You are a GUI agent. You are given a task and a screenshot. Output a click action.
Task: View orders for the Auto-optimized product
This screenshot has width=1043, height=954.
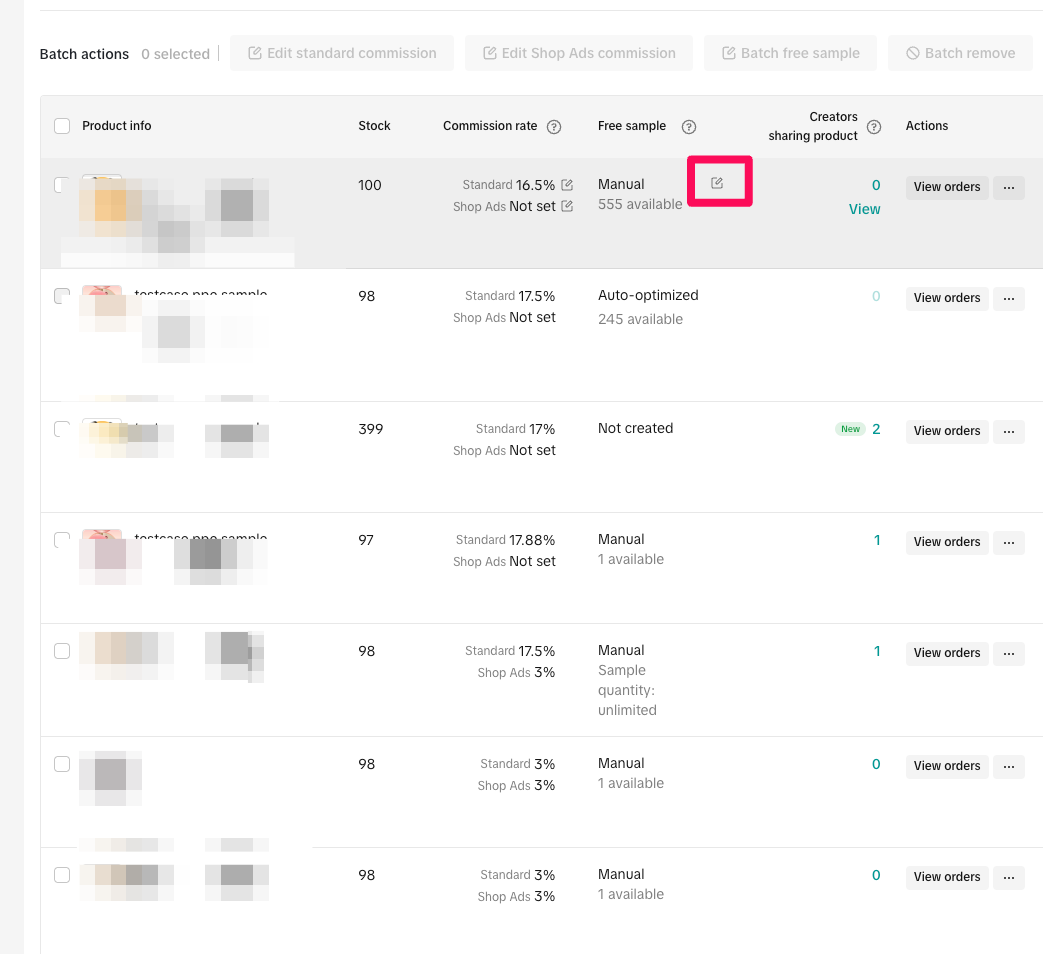(946, 298)
